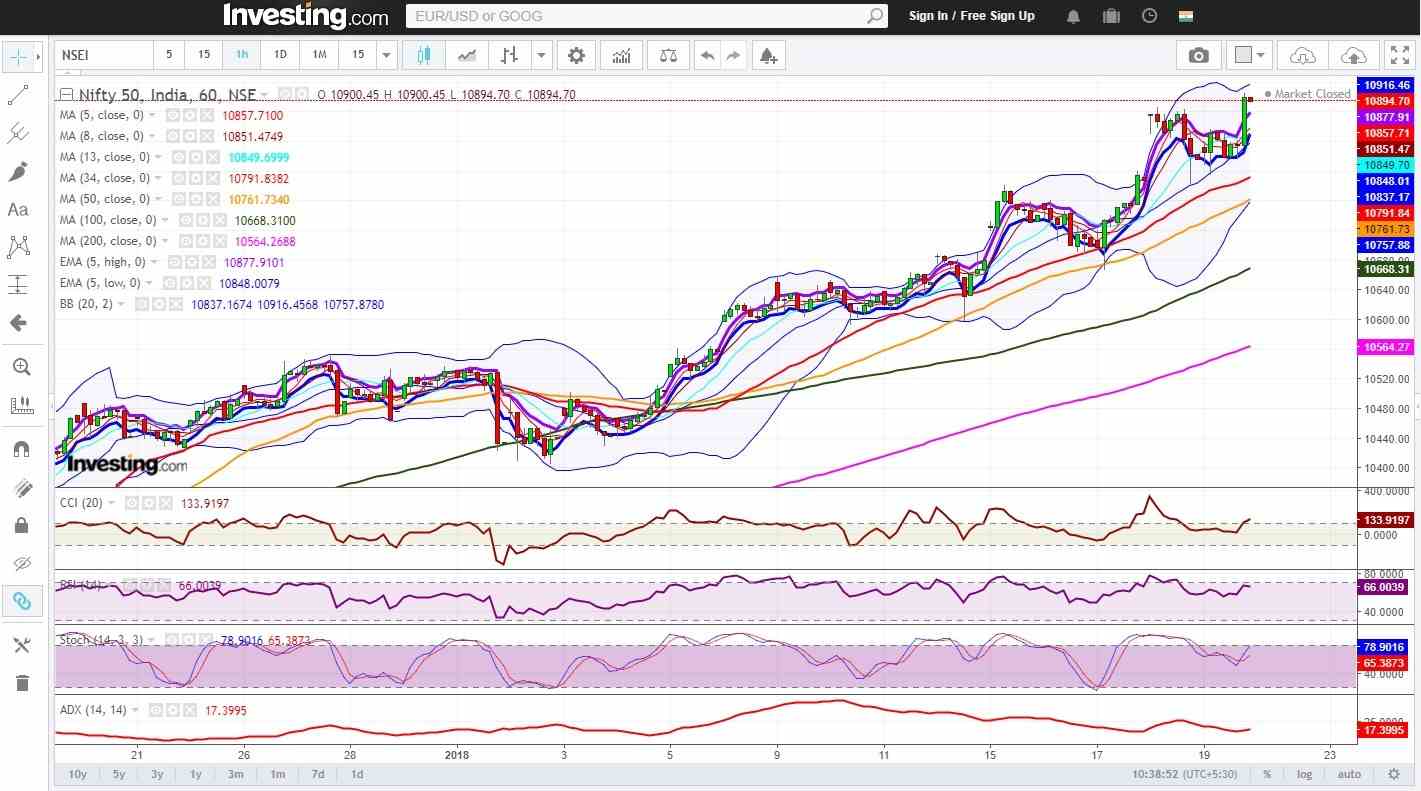Screen dimensions: 1421x791
Task: Click the India flag edition selector
Action: pyautogui.click(x=1186, y=16)
